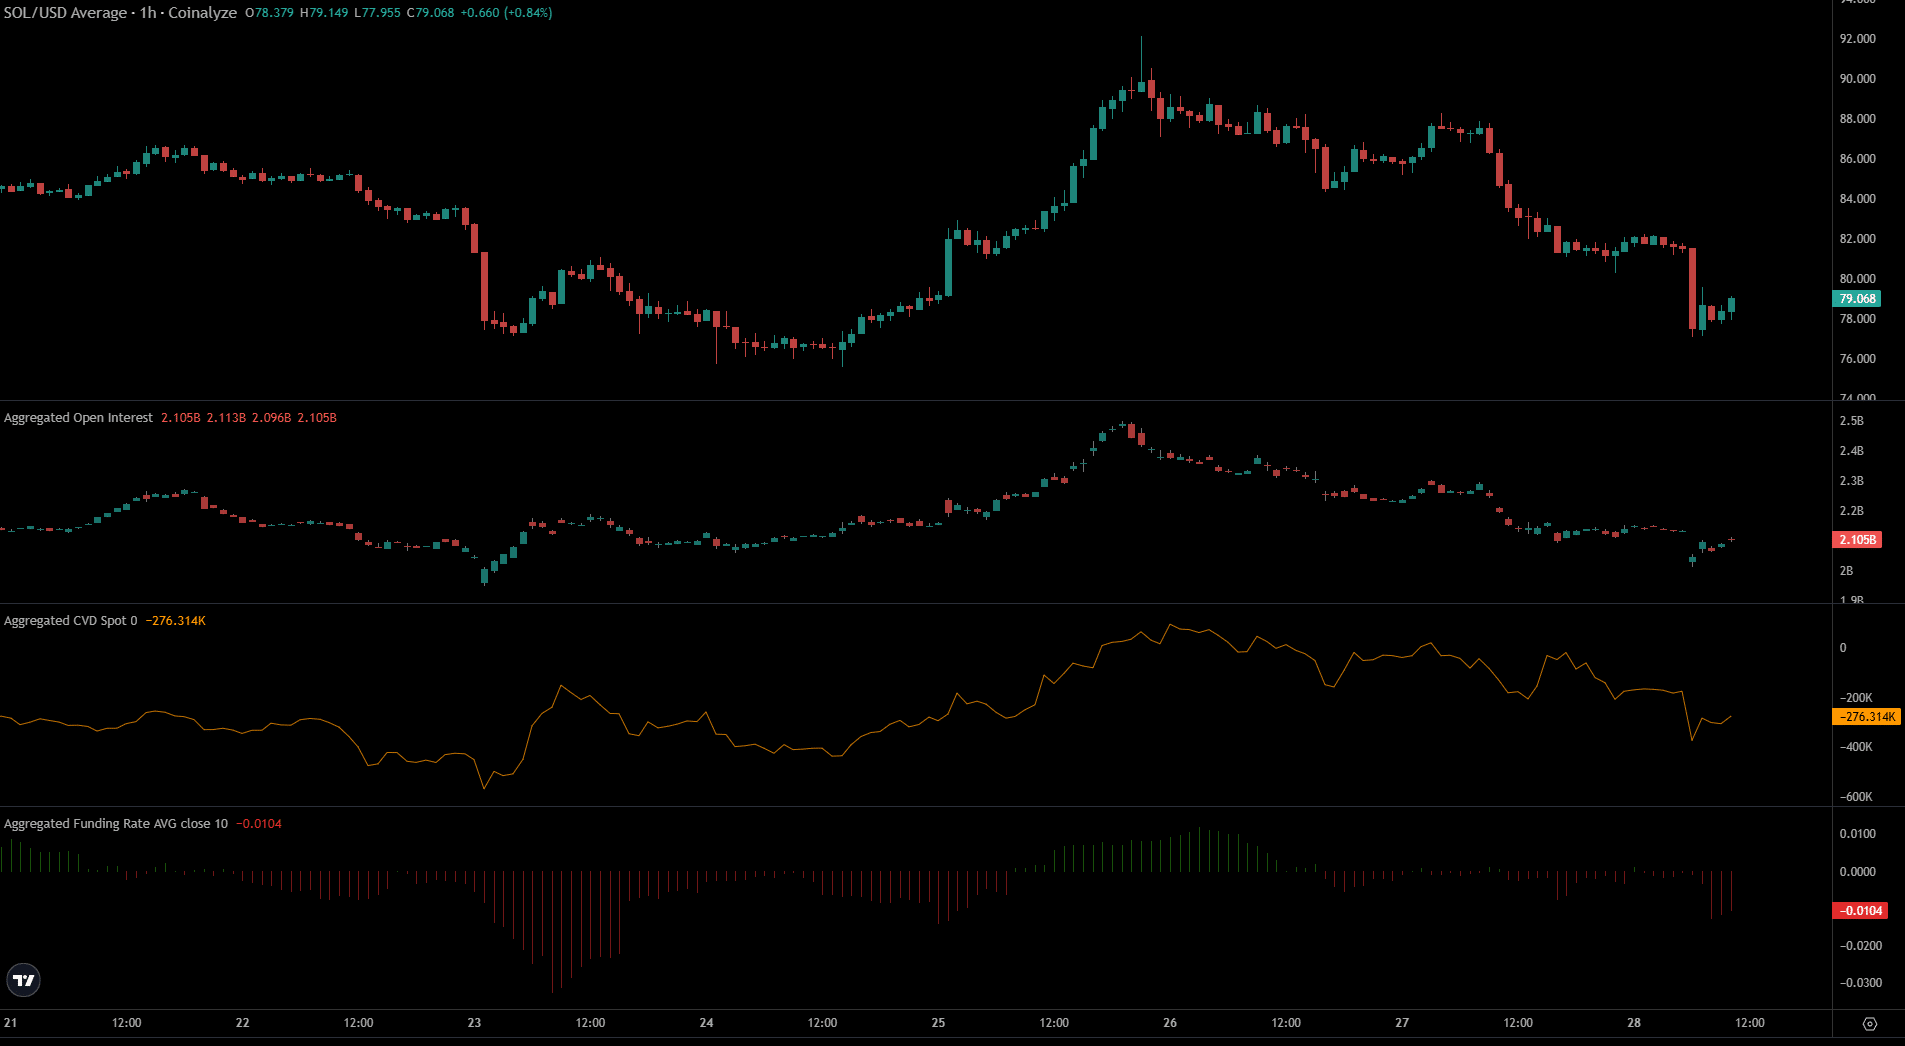This screenshot has width=1905, height=1046.
Task: Click the current price tag 79.068
Action: [x=1857, y=299]
